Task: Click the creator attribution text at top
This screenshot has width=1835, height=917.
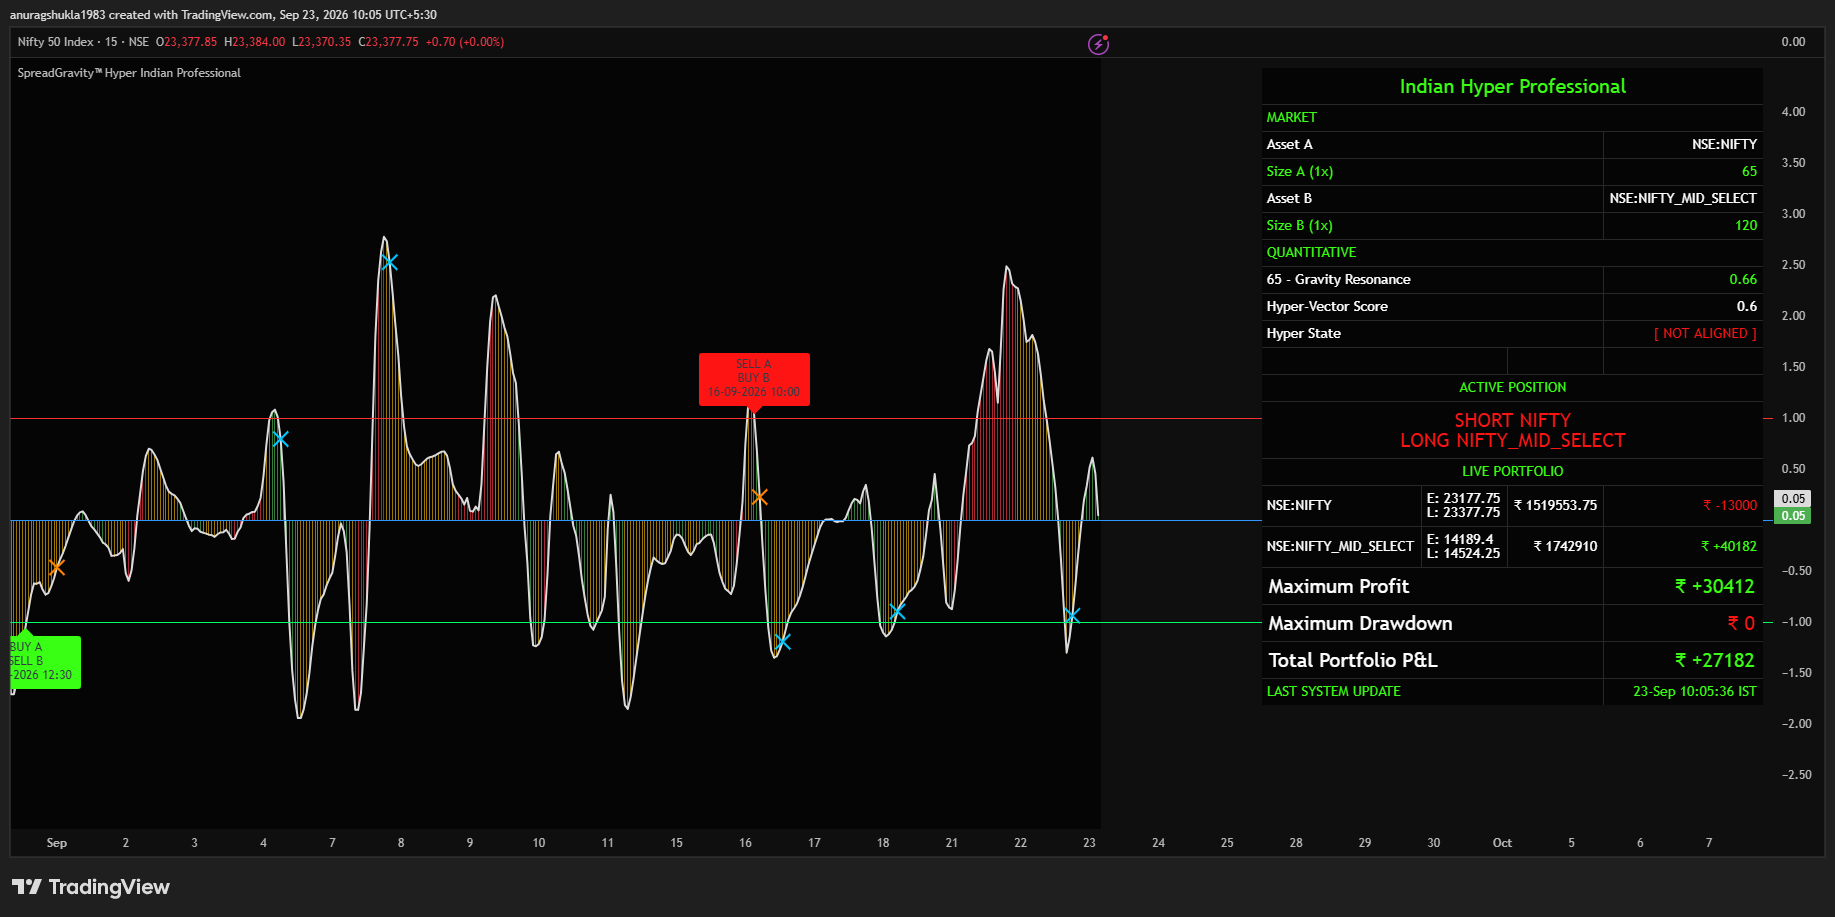Action: coord(223,15)
